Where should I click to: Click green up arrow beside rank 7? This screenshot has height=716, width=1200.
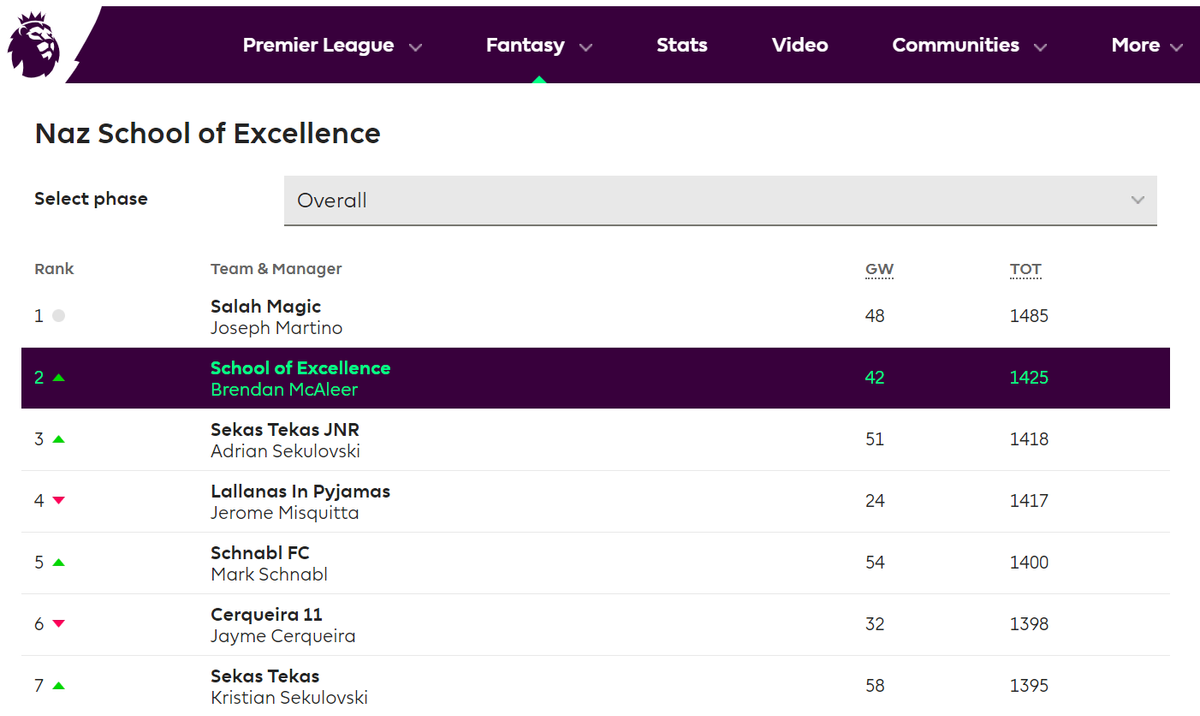(58, 686)
